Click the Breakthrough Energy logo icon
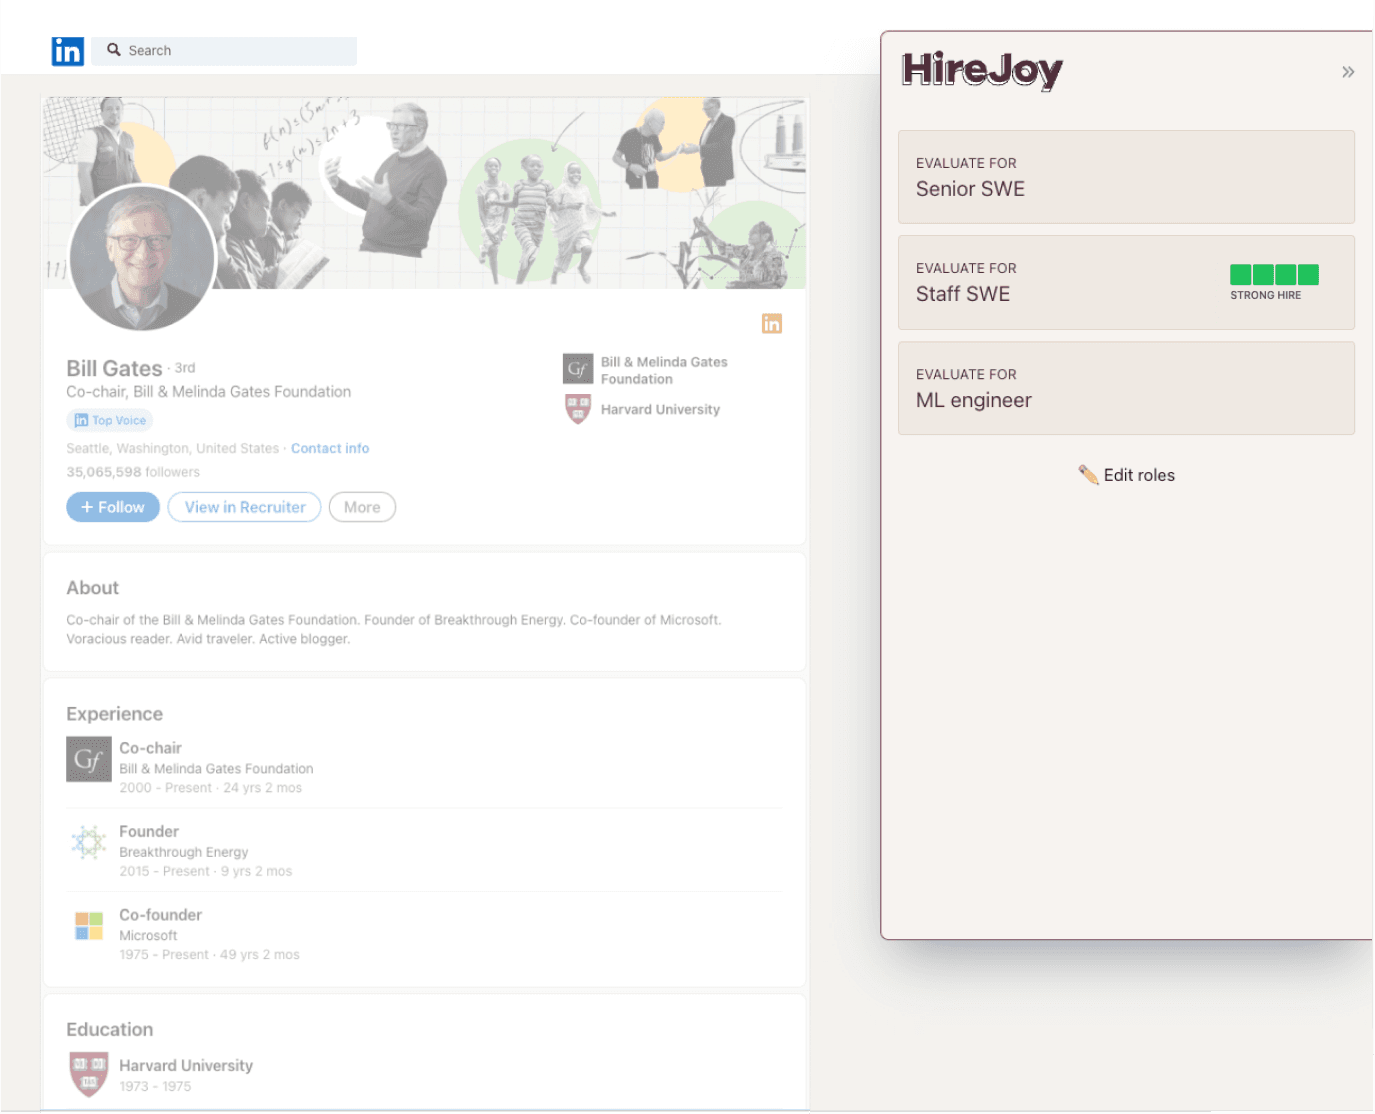Viewport: 1375px width, 1114px height. [89, 843]
